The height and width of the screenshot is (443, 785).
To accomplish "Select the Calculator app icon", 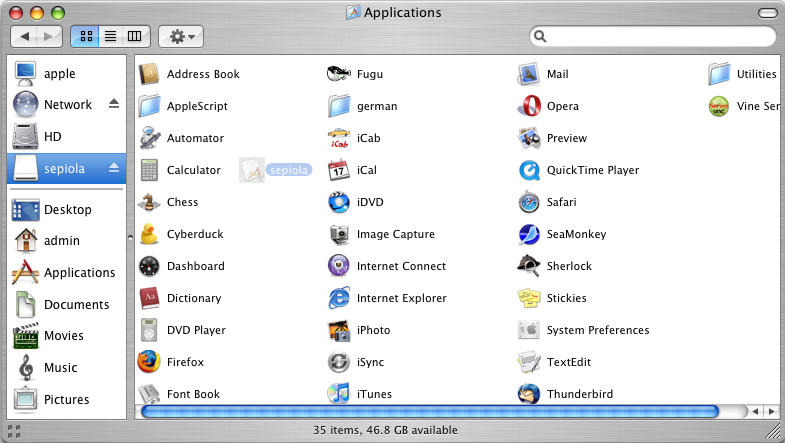I will coord(149,170).
